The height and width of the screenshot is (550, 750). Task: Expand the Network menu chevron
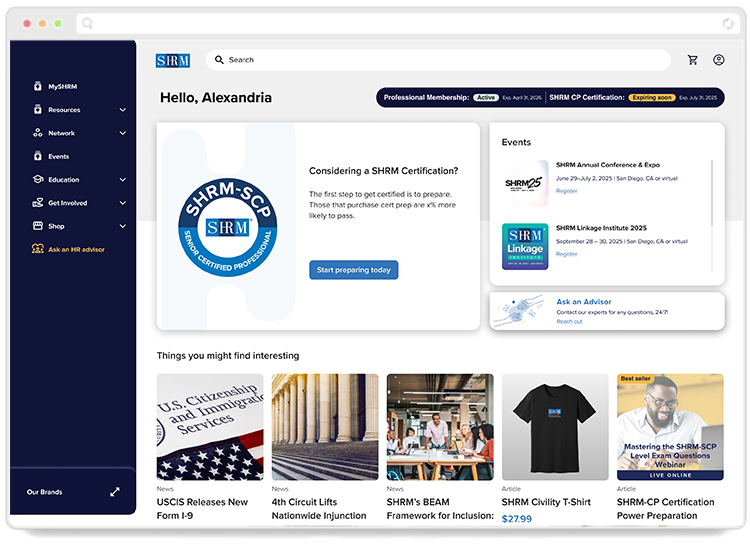[123, 133]
